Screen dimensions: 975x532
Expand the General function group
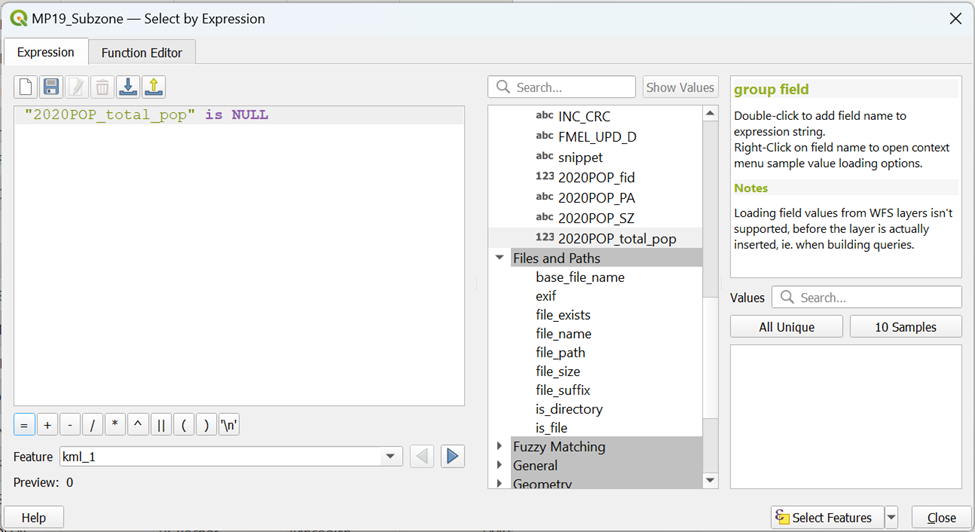click(x=500, y=466)
